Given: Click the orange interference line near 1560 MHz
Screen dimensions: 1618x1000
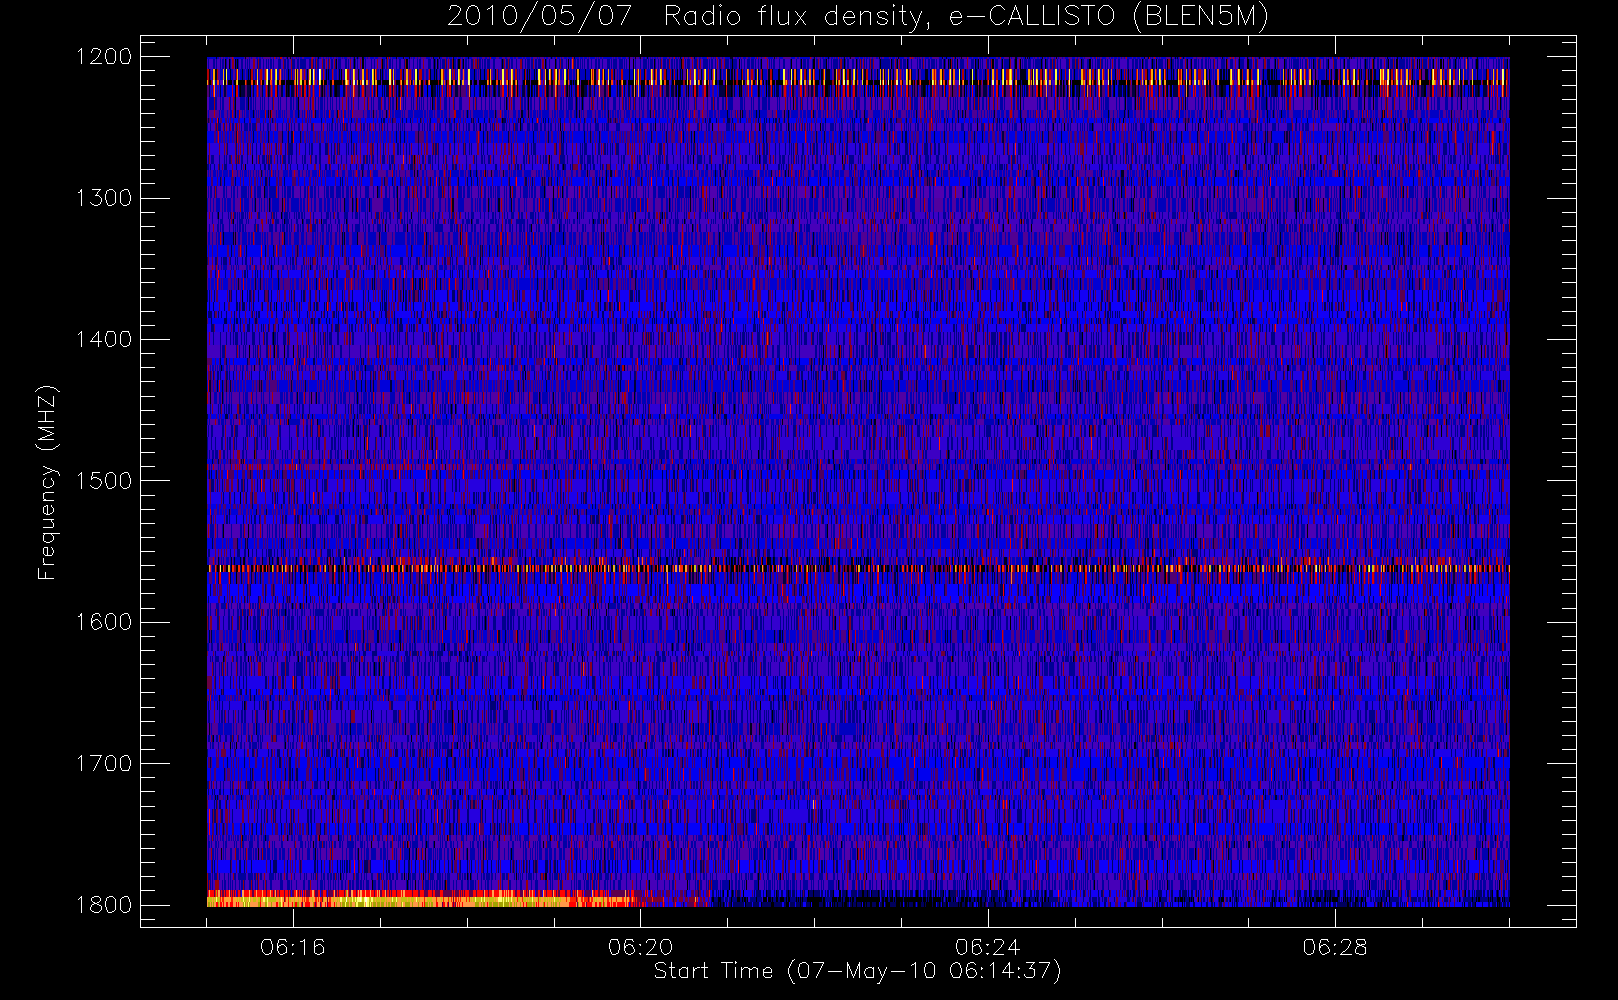Looking at the screenshot, I should tap(858, 568).
